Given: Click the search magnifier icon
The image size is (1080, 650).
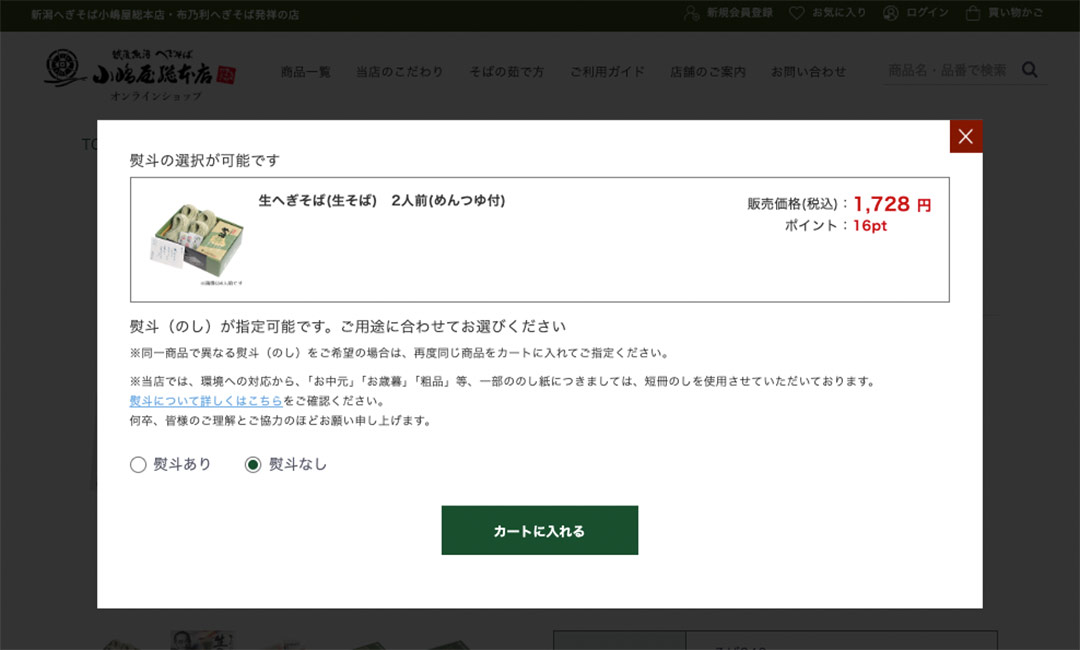Looking at the screenshot, I should (1030, 70).
